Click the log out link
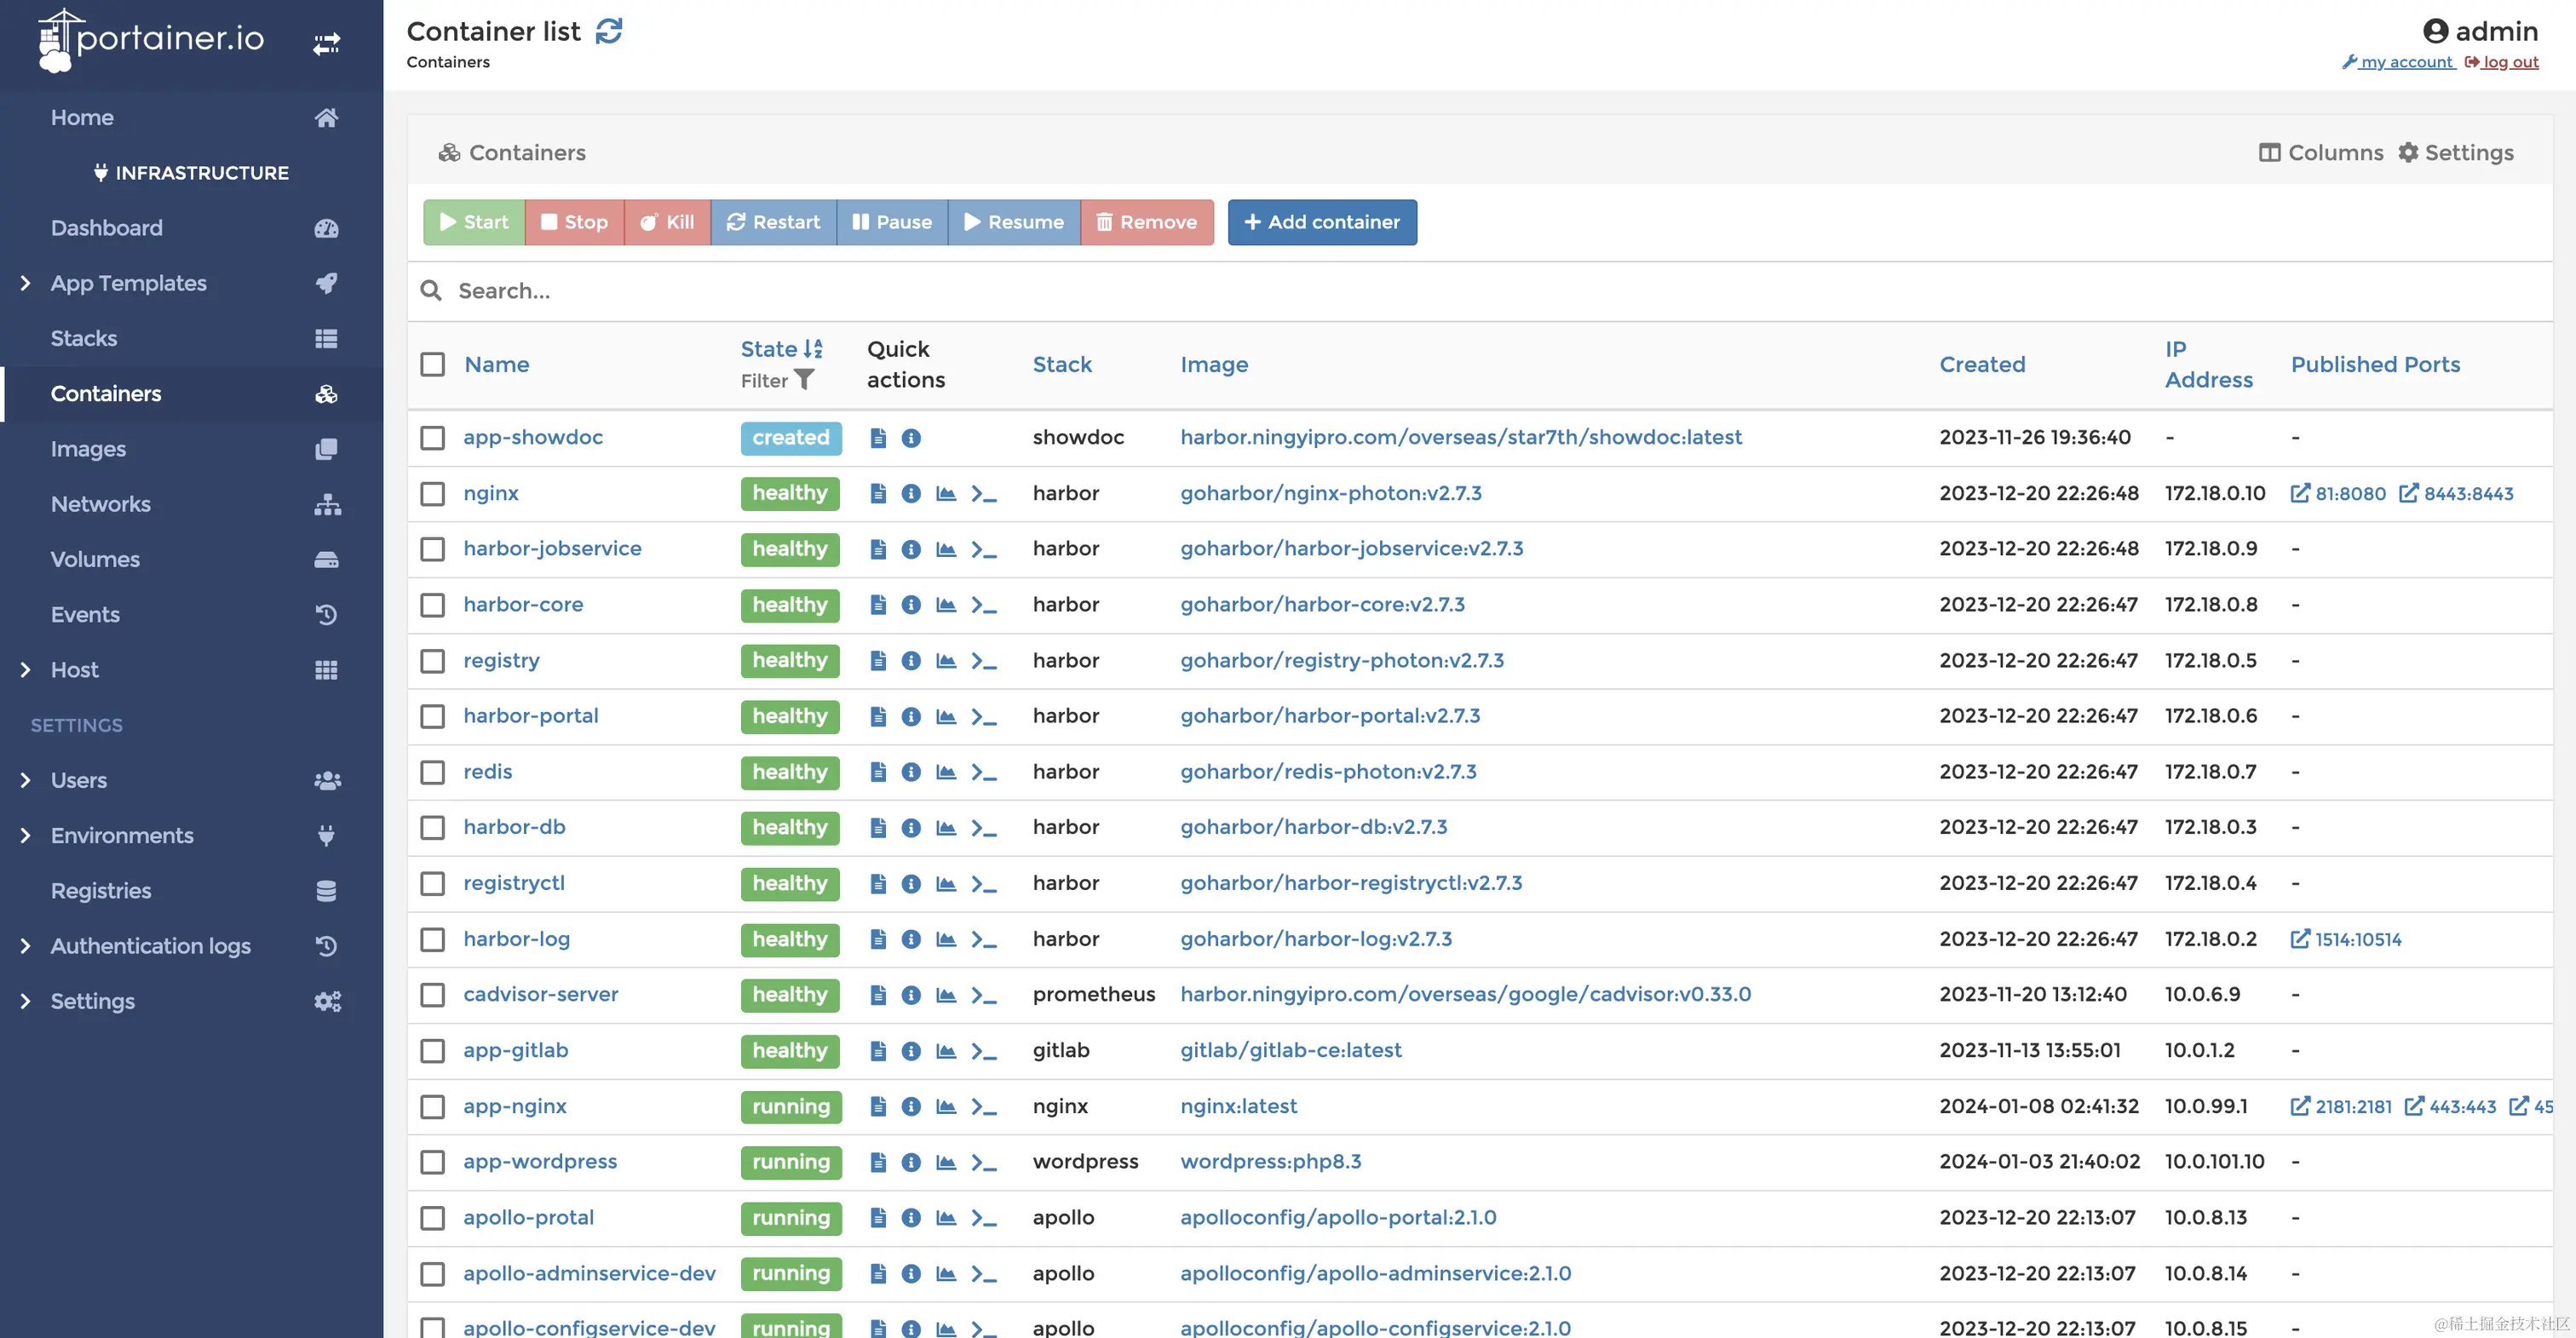The width and height of the screenshot is (2576, 1338). [2502, 62]
